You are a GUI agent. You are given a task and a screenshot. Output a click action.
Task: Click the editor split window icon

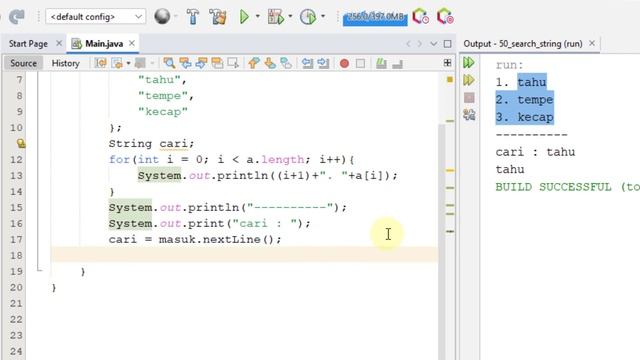point(447,63)
